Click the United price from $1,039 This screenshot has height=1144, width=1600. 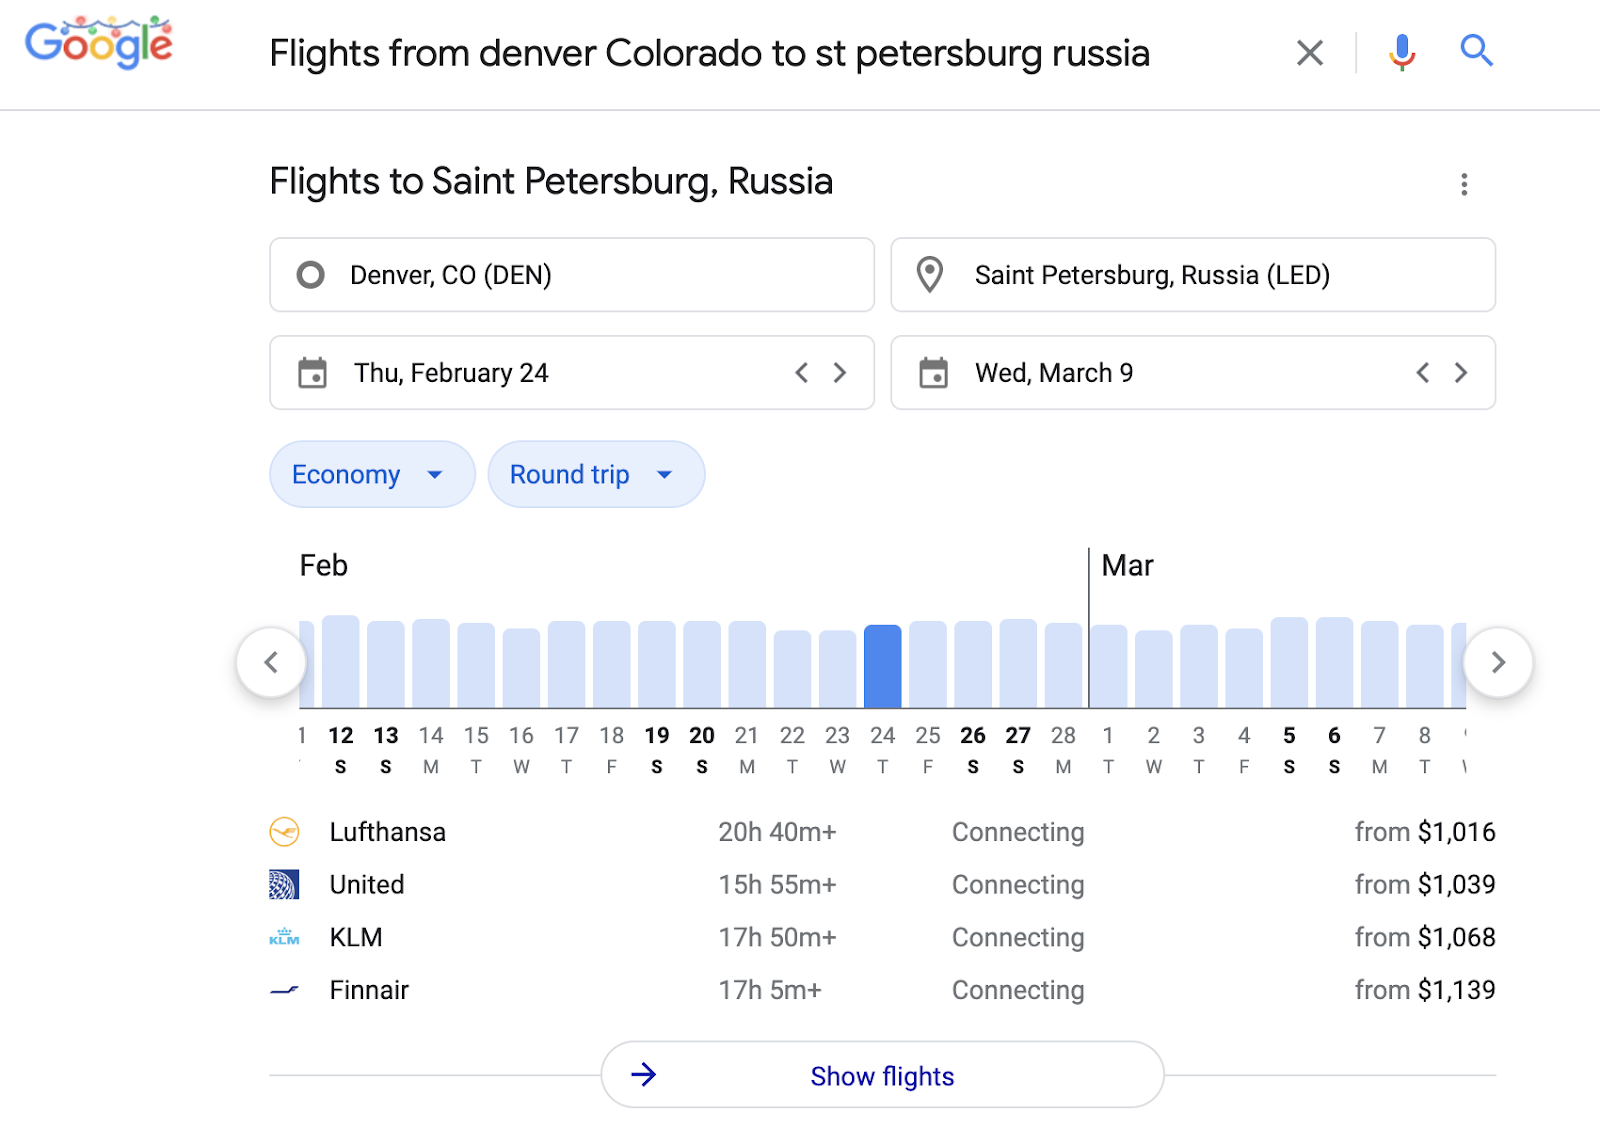(1425, 885)
